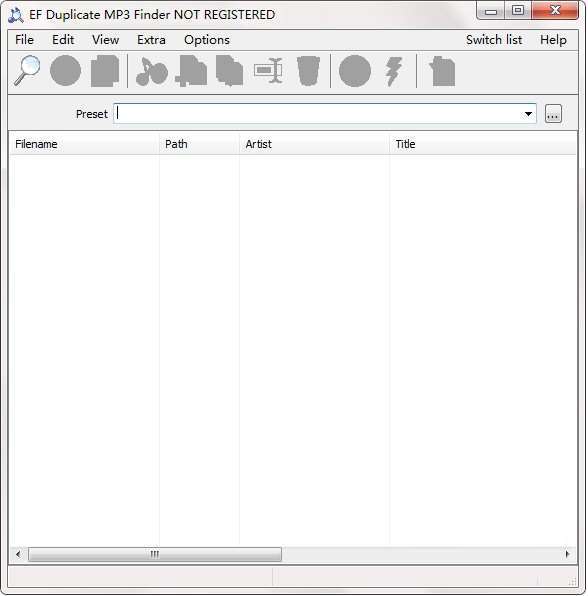Click the trash bin delete icon
Viewport: 588px width, 596px height.
[308, 71]
